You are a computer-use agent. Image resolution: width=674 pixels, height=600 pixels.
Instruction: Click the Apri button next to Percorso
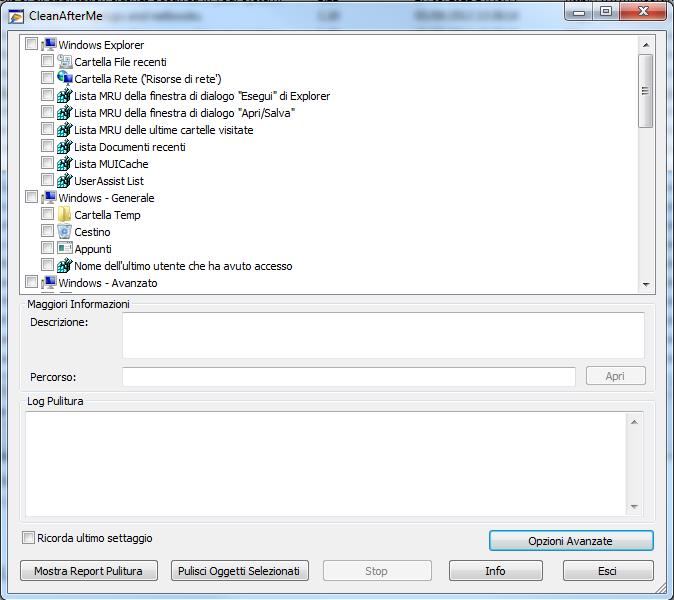pos(616,376)
